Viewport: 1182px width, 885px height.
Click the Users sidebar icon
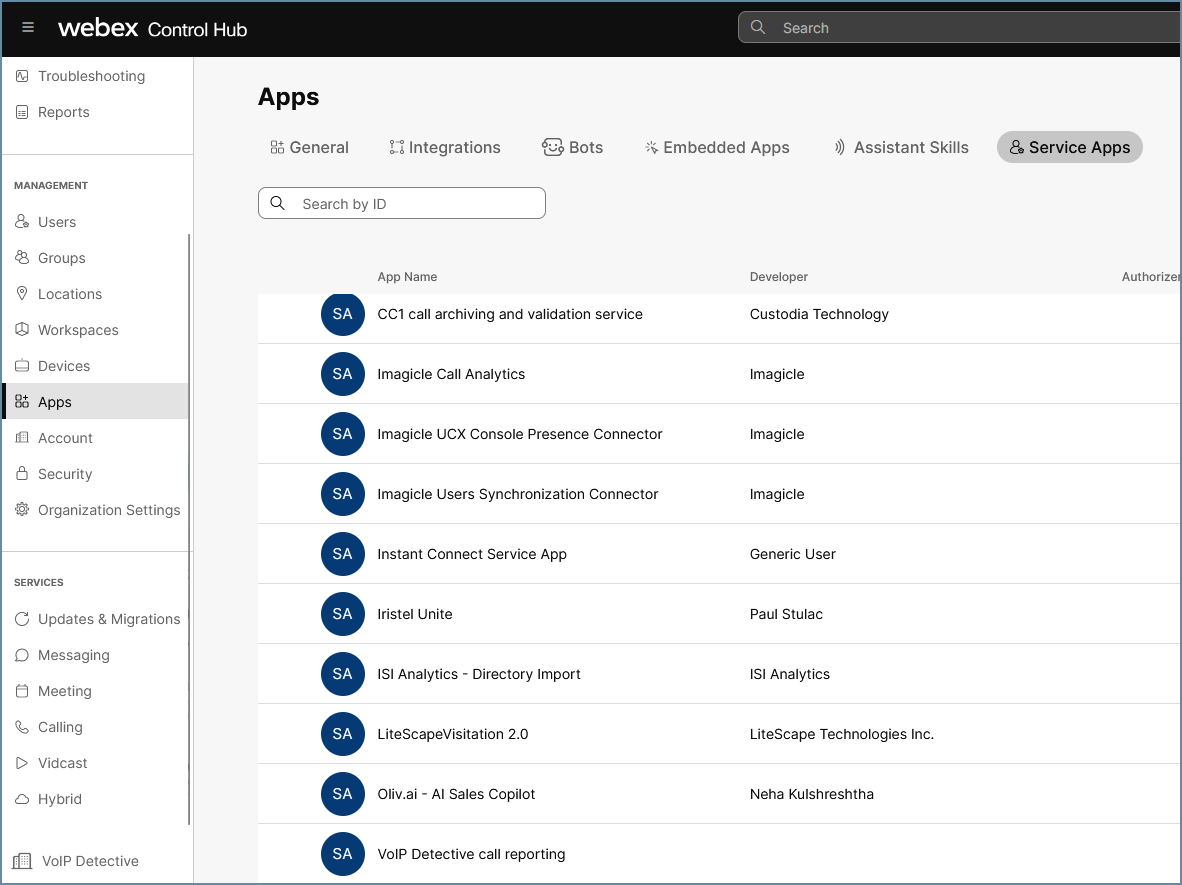[x=22, y=222]
